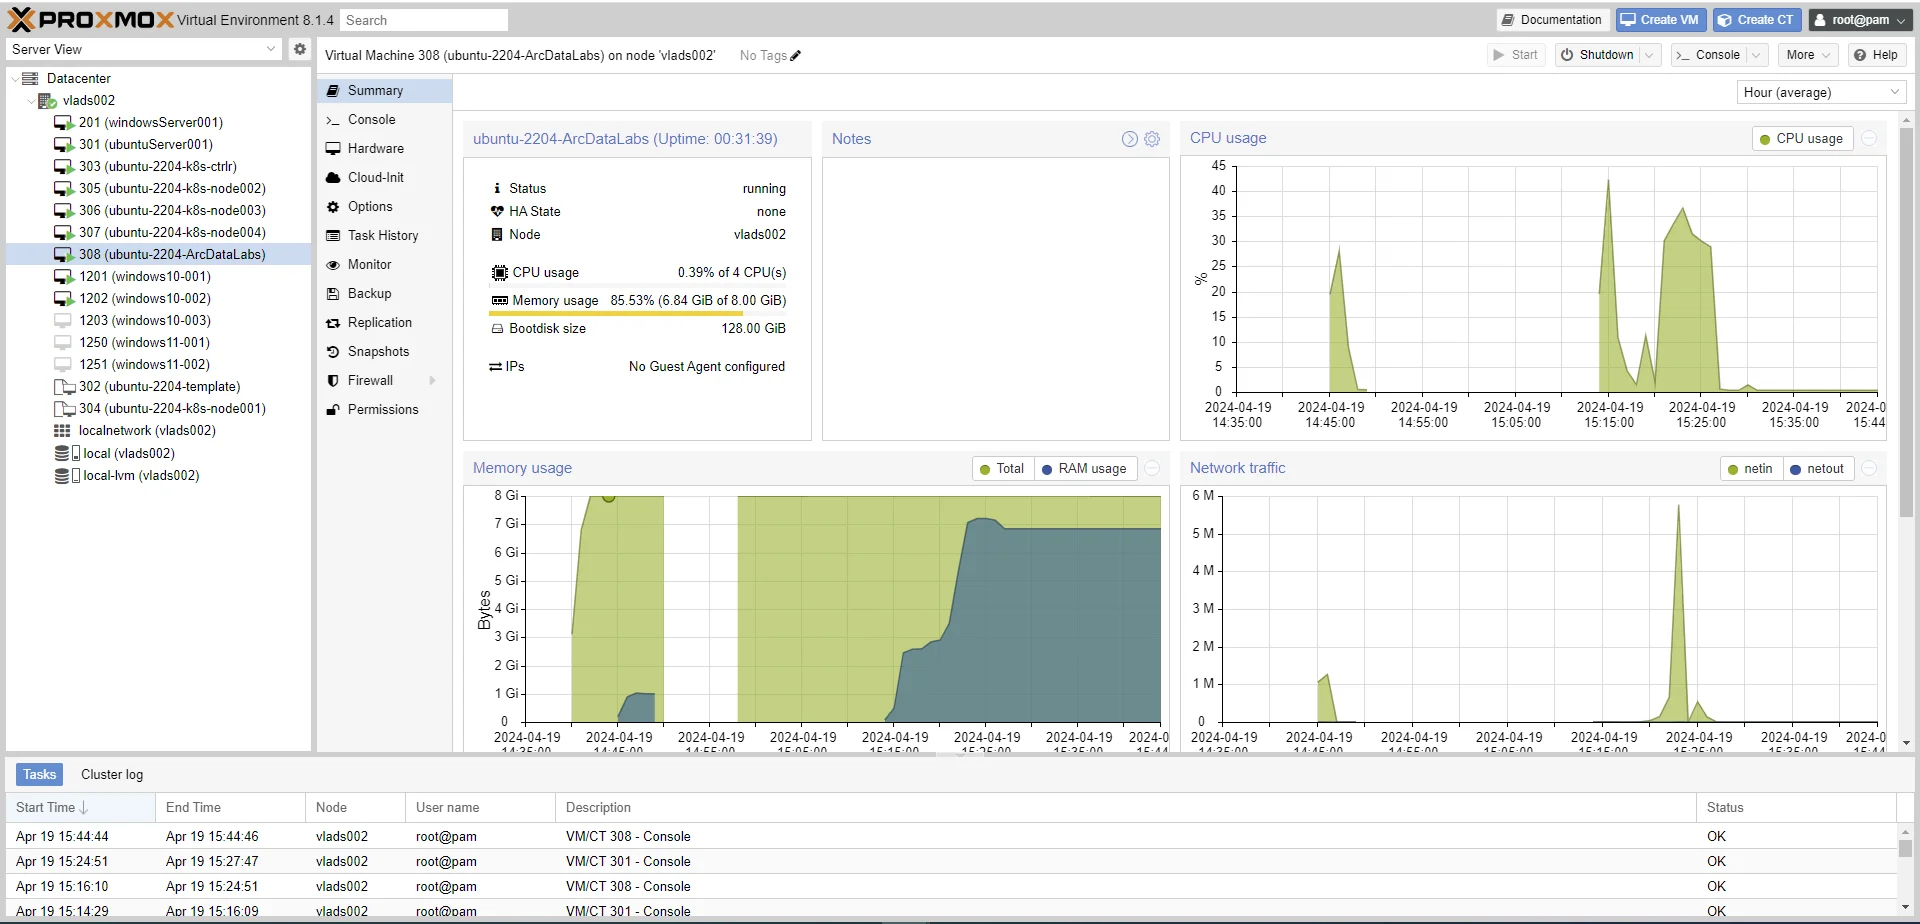Open the Console dropdown arrow
Image resolution: width=1920 pixels, height=924 pixels.
point(1756,55)
